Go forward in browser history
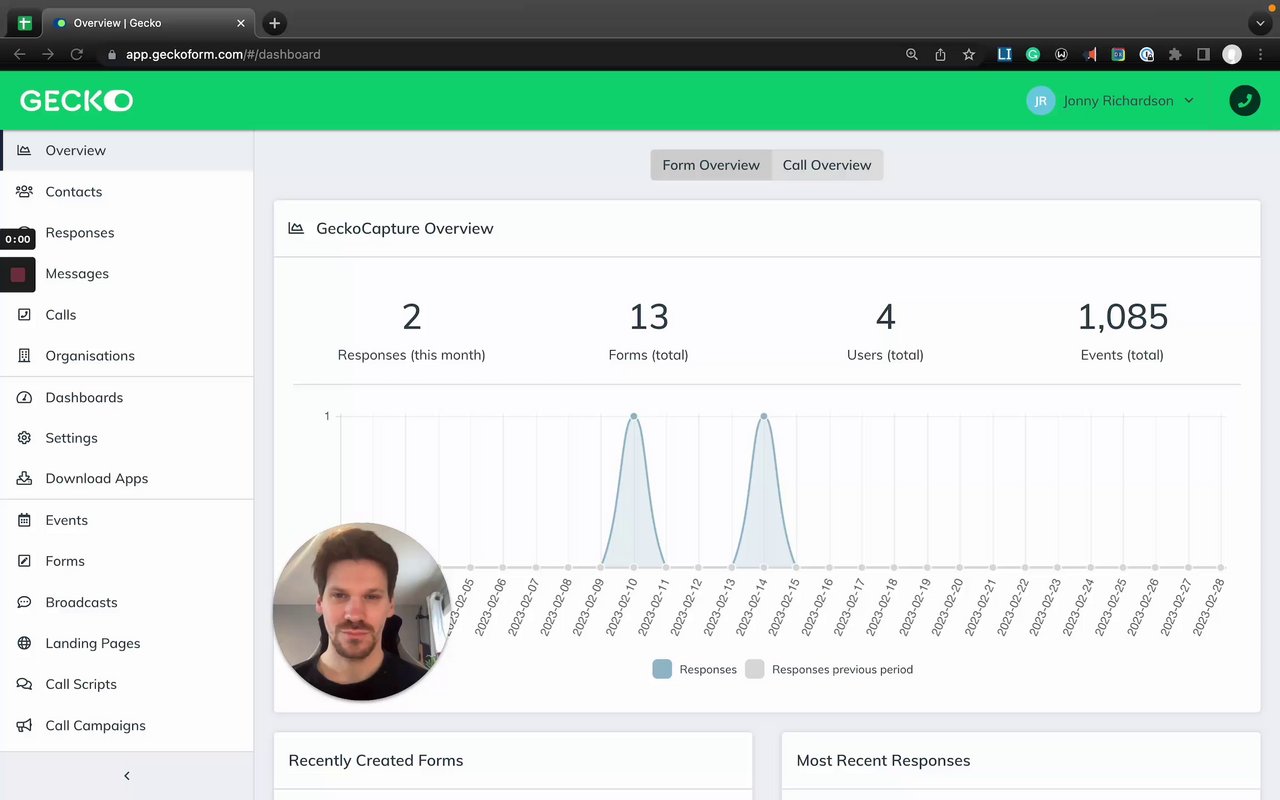Image resolution: width=1280 pixels, height=800 pixels. click(x=47, y=54)
